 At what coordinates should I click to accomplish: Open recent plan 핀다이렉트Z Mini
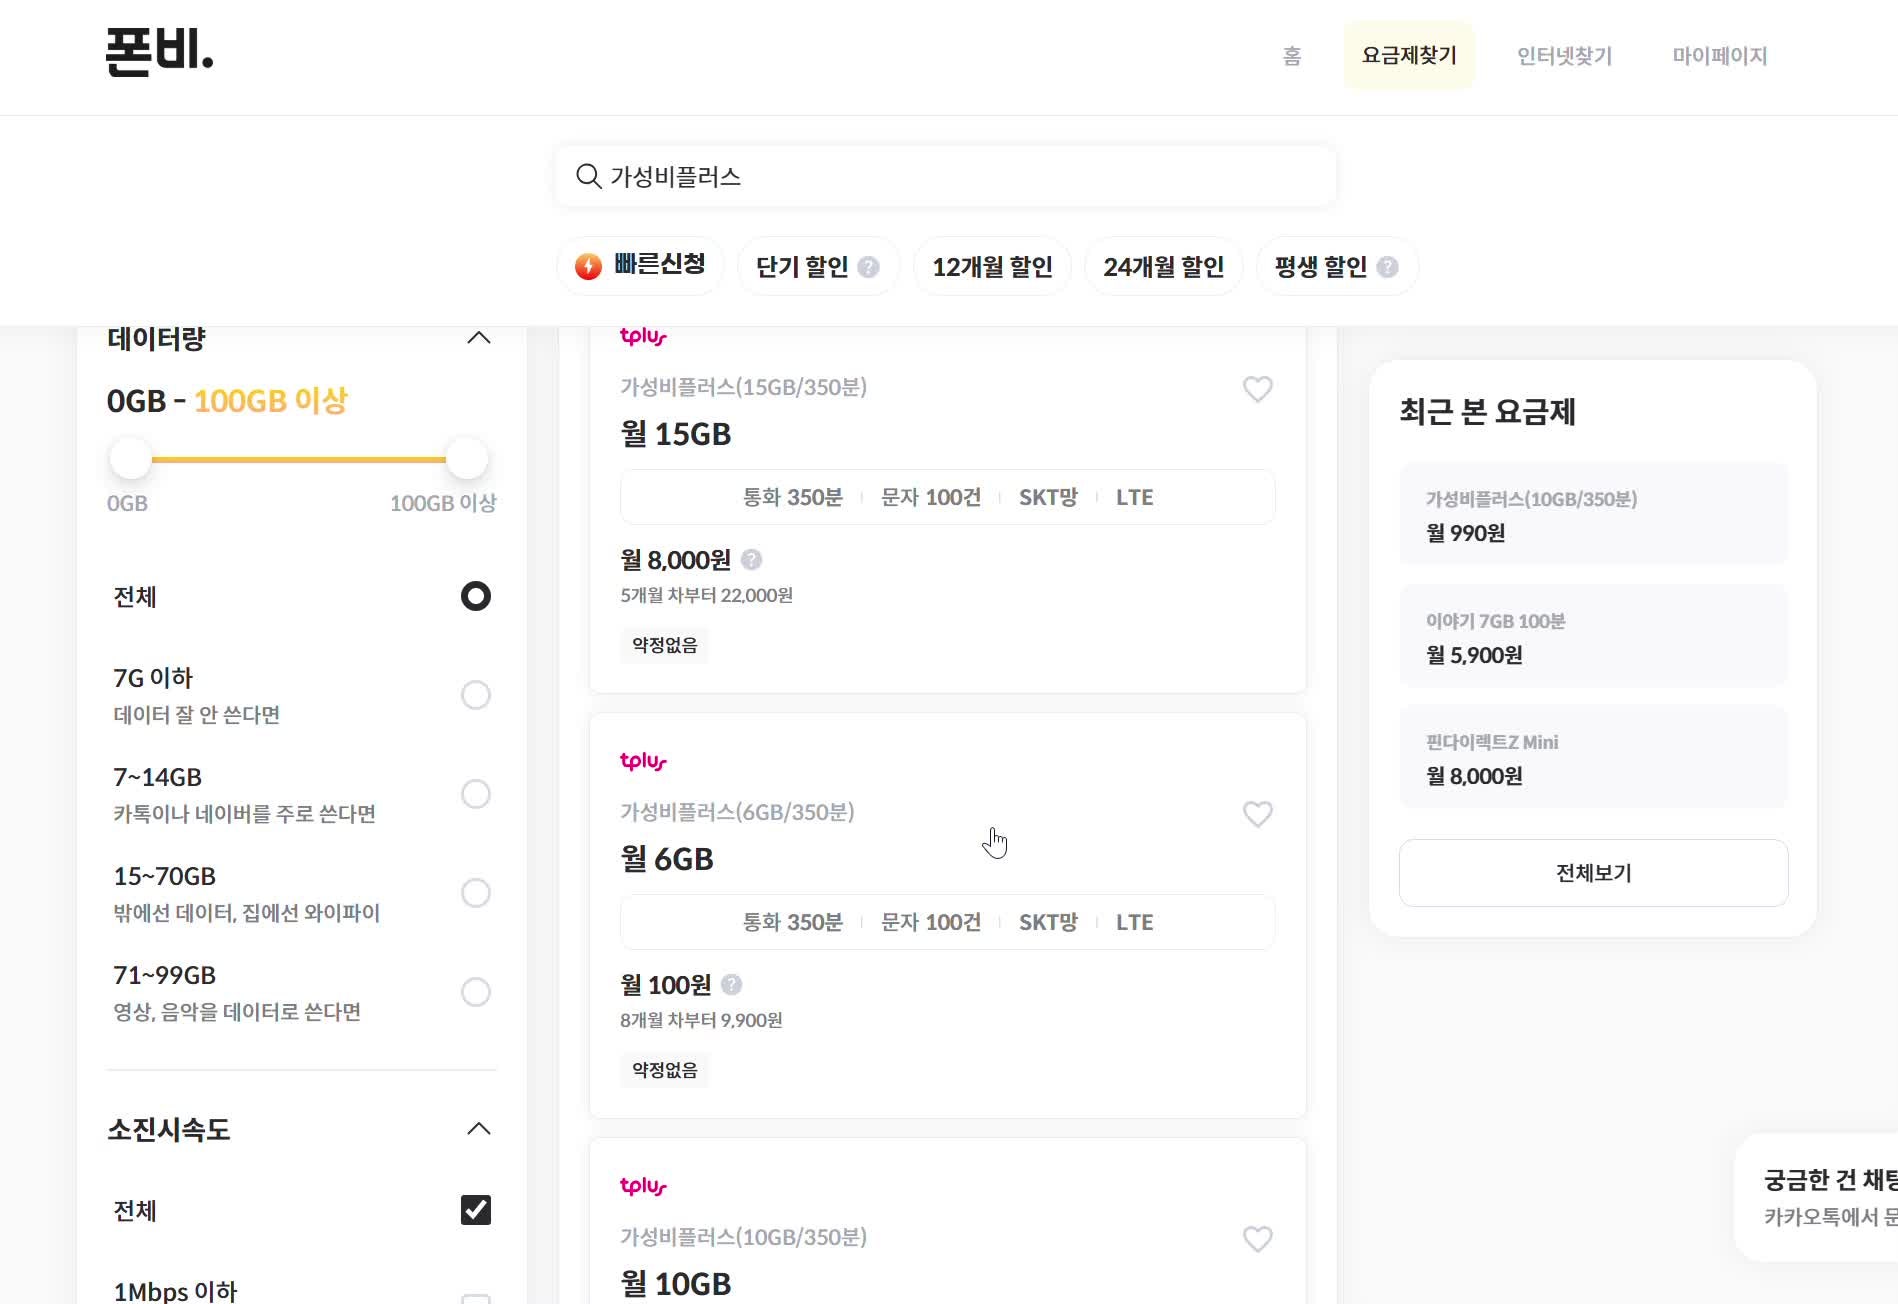pyautogui.click(x=1593, y=757)
